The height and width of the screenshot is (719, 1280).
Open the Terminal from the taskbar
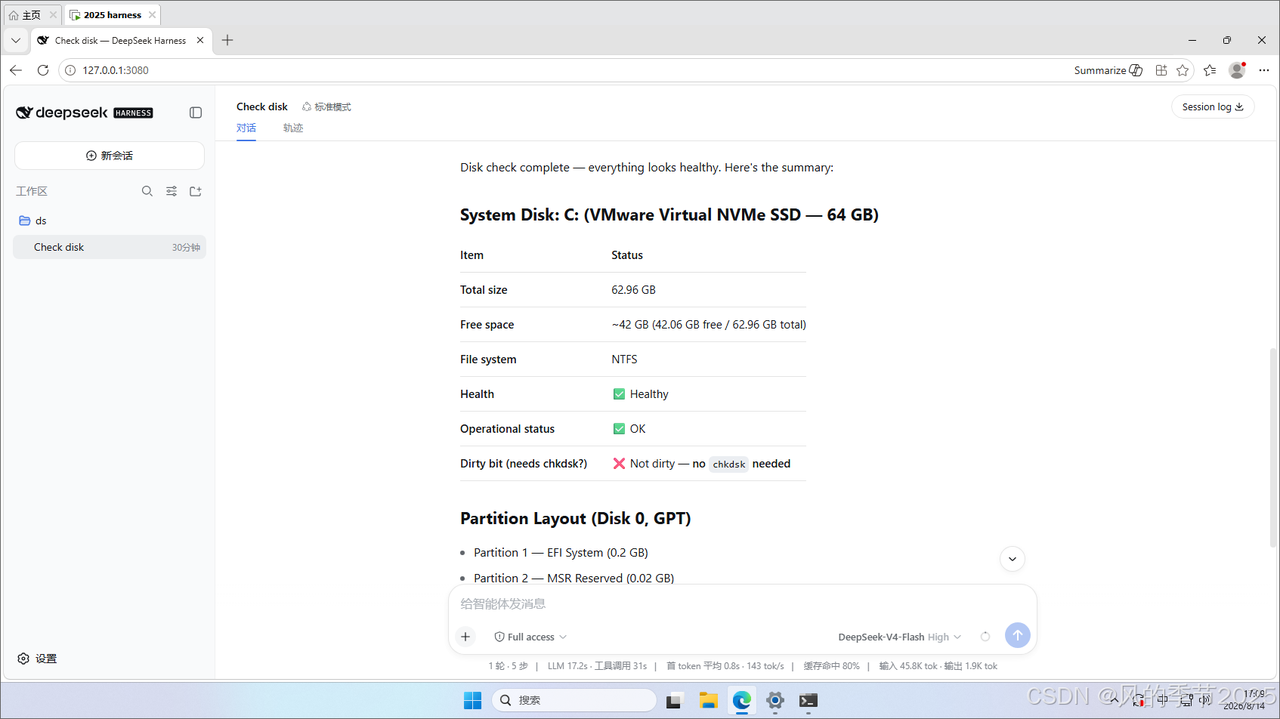point(809,700)
